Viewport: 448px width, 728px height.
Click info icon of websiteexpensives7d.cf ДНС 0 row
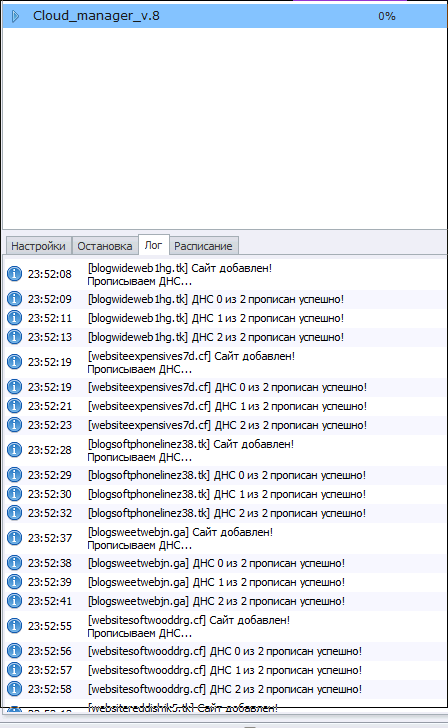tap(14, 386)
